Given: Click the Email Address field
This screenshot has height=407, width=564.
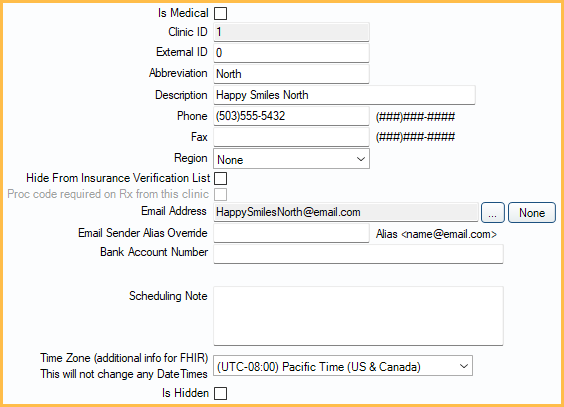Looking at the screenshot, I should pos(346,212).
